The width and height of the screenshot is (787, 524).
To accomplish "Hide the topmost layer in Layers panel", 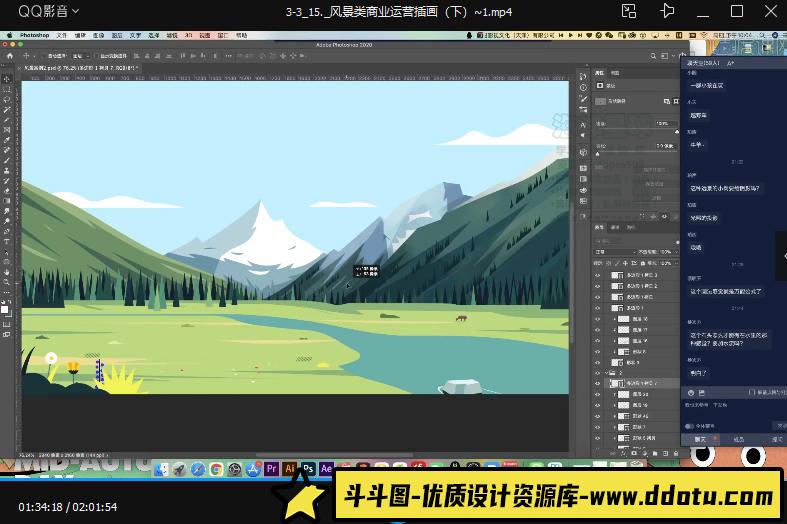I will click(x=597, y=275).
